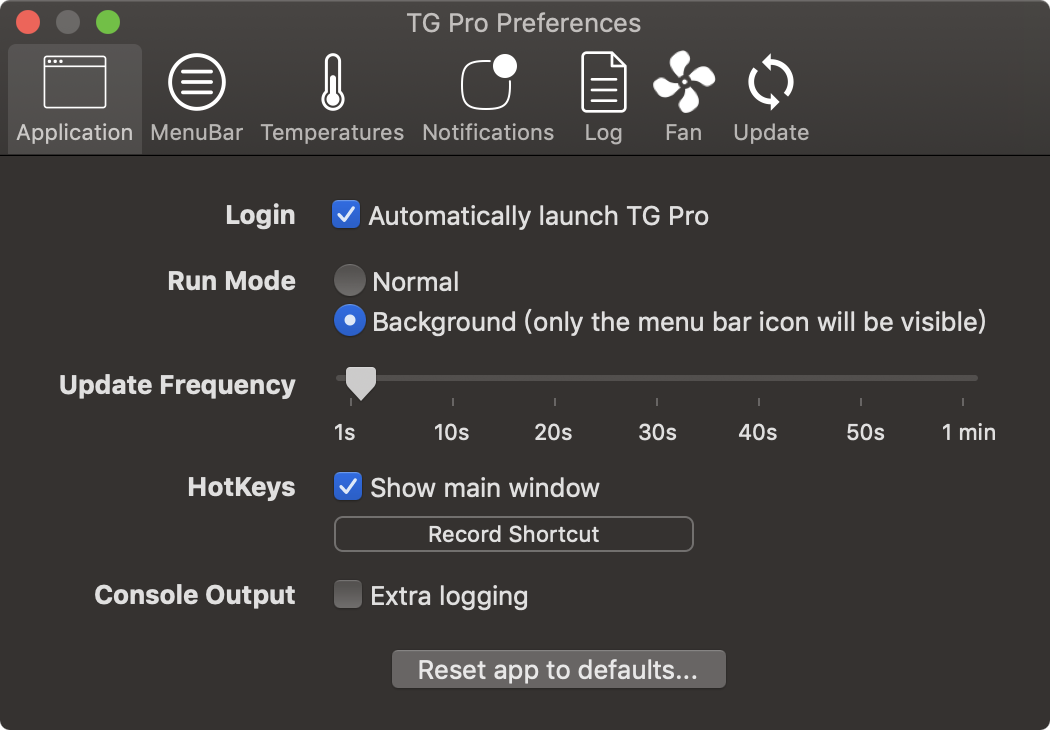
Task: Click the Application tab label
Action: [74, 133]
